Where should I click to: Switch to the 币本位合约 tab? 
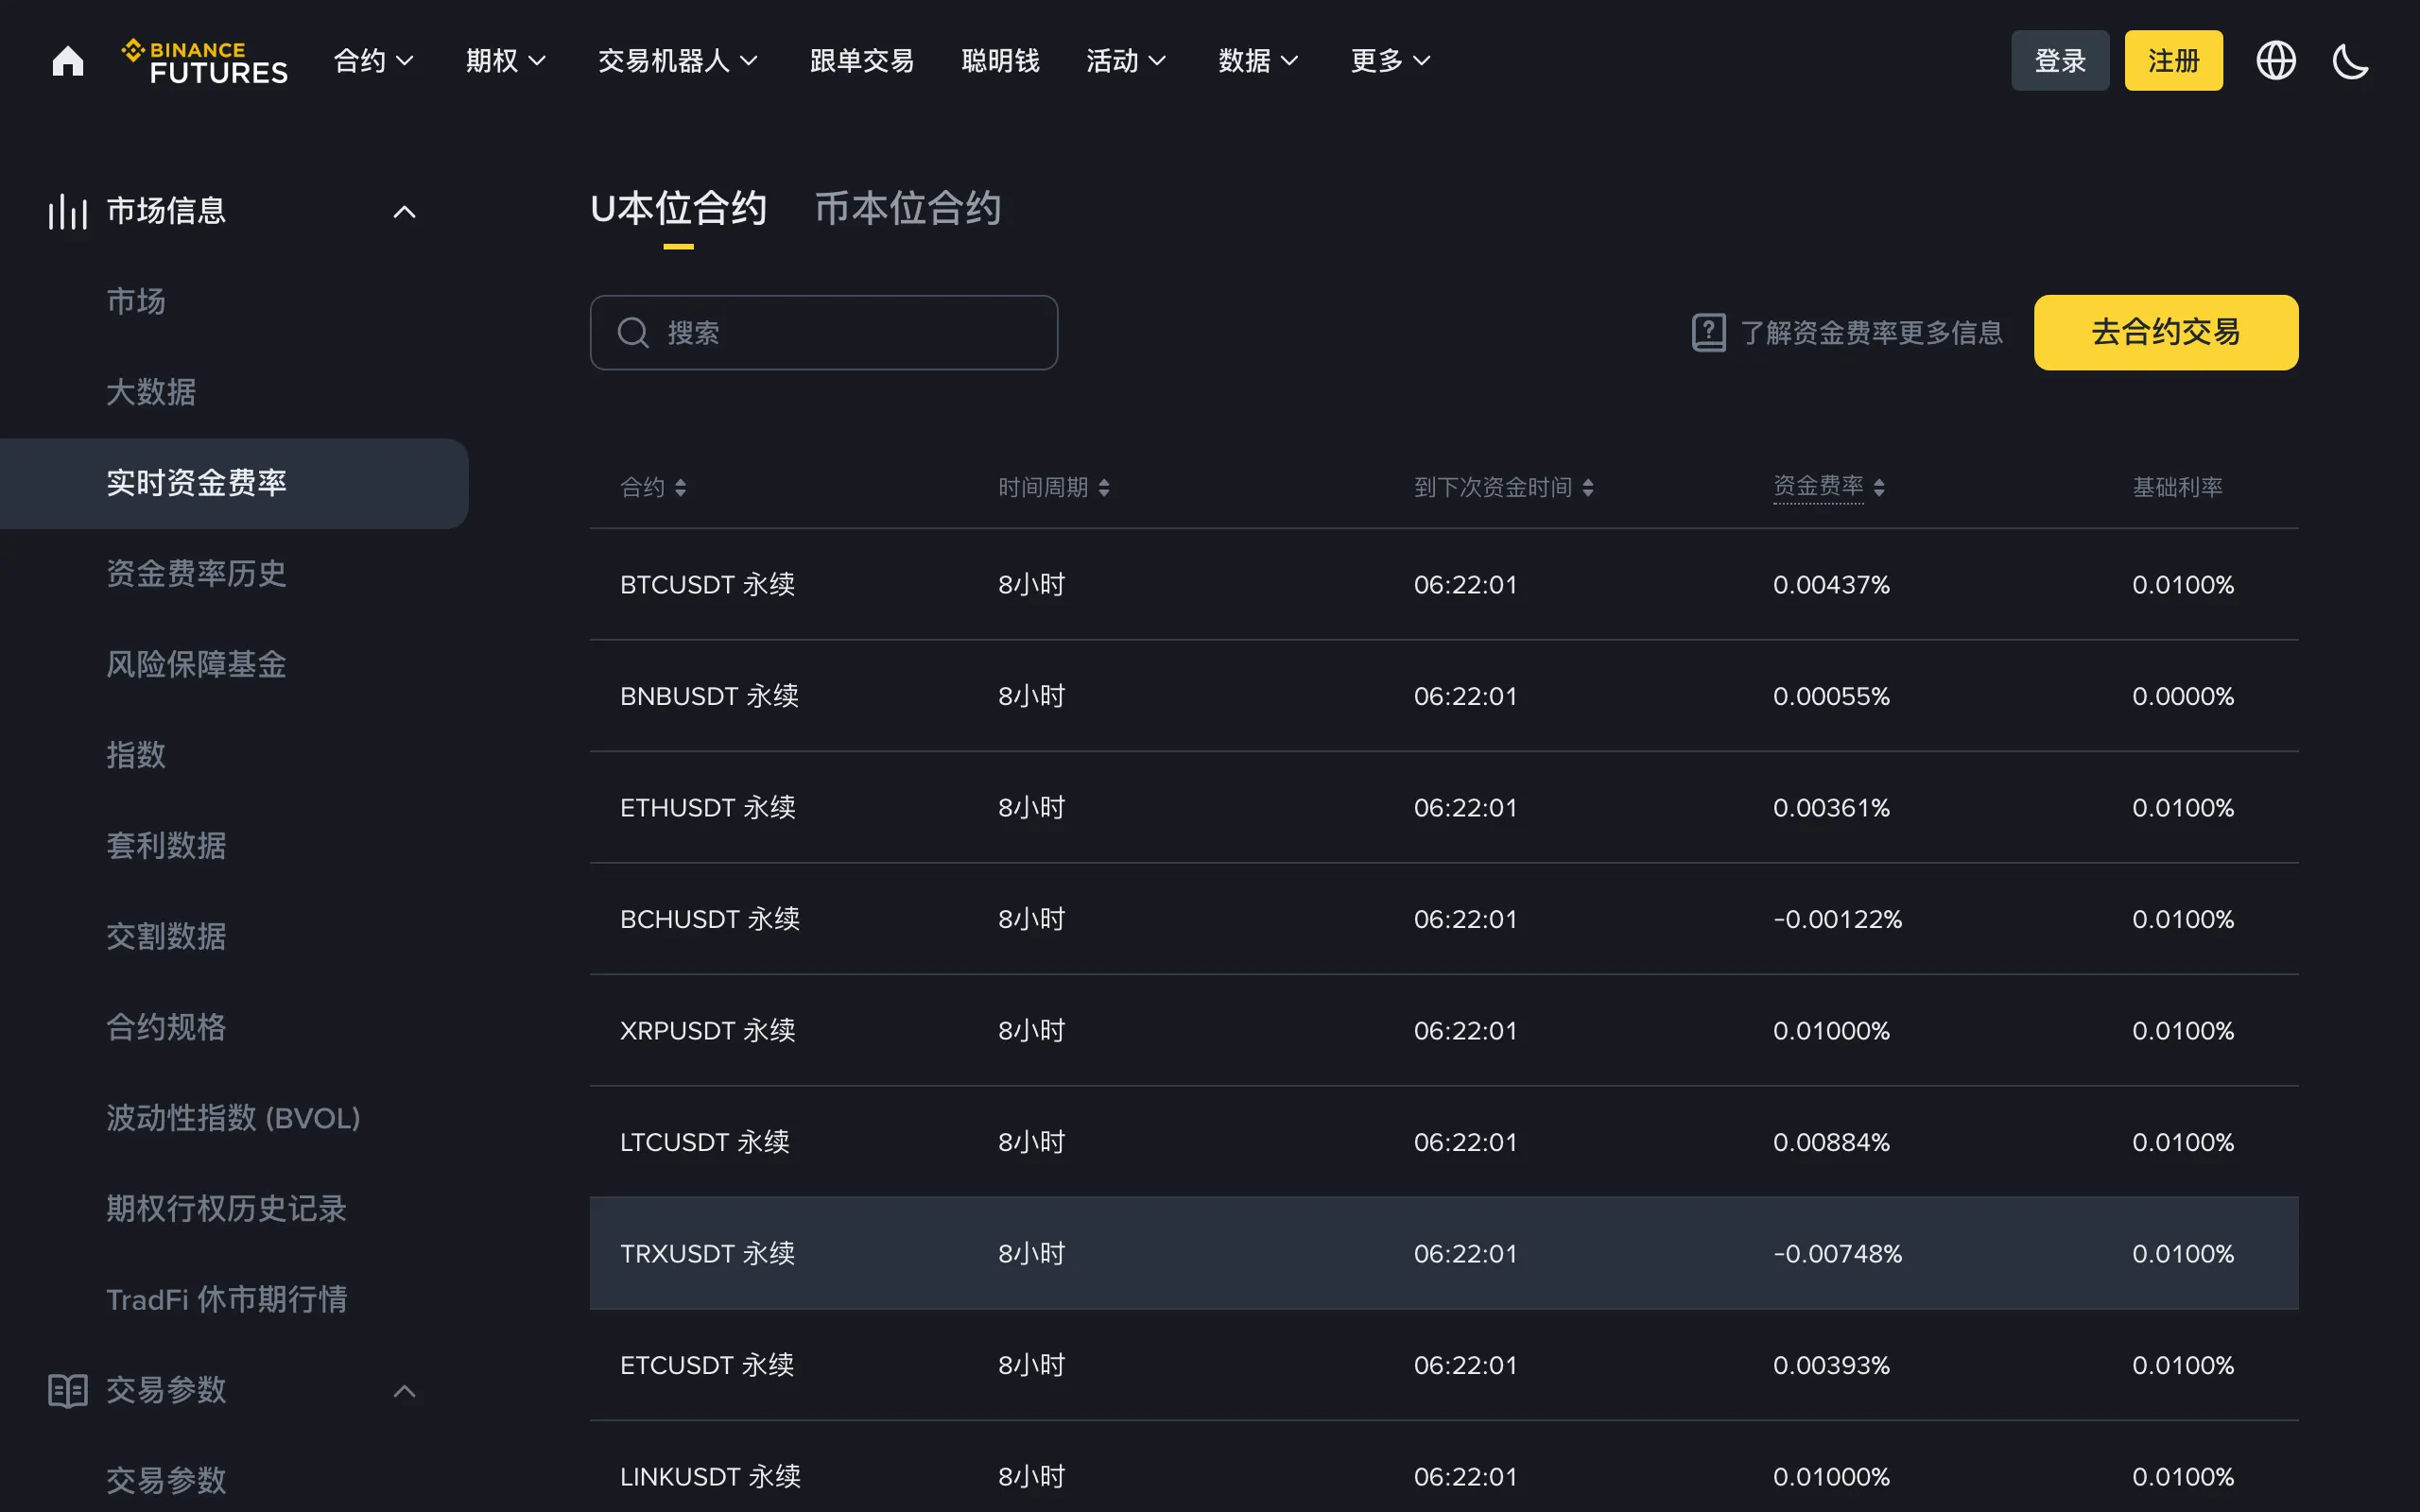[908, 208]
